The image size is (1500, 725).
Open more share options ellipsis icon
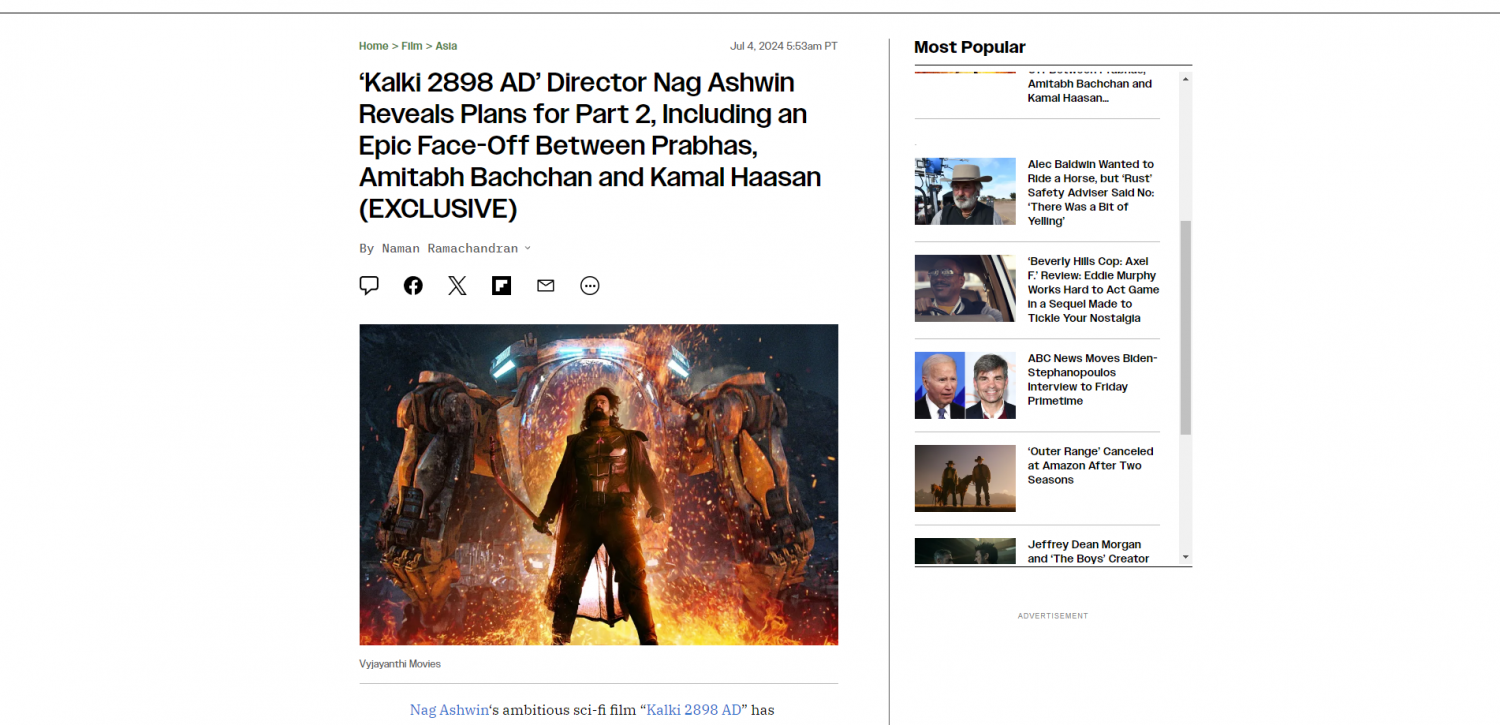point(590,286)
